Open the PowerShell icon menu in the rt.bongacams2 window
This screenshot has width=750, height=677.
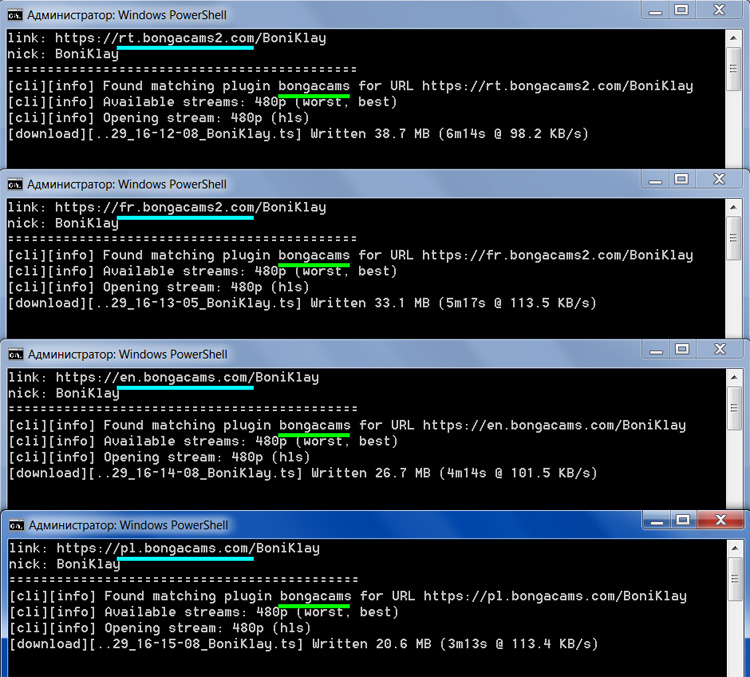pos(15,14)
